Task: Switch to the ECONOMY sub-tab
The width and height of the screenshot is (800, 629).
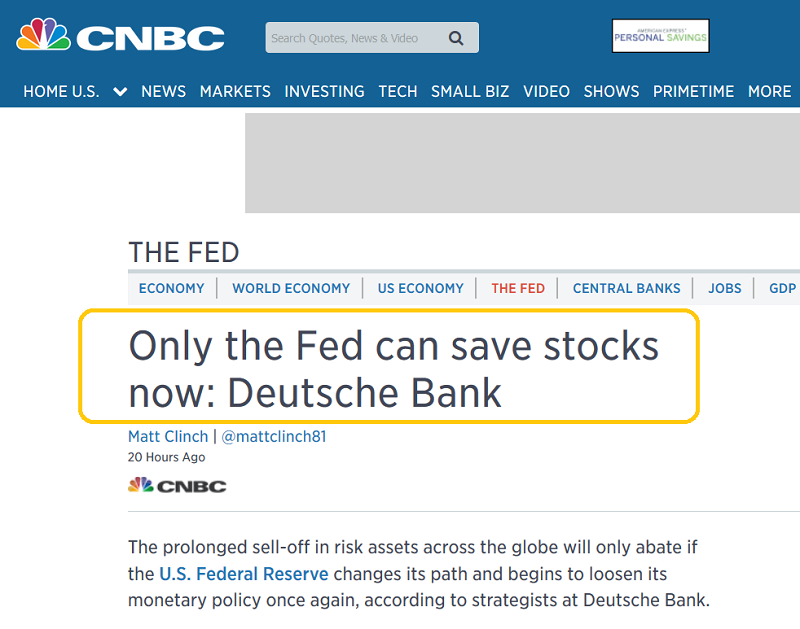Action: click(x=171, y=288)
